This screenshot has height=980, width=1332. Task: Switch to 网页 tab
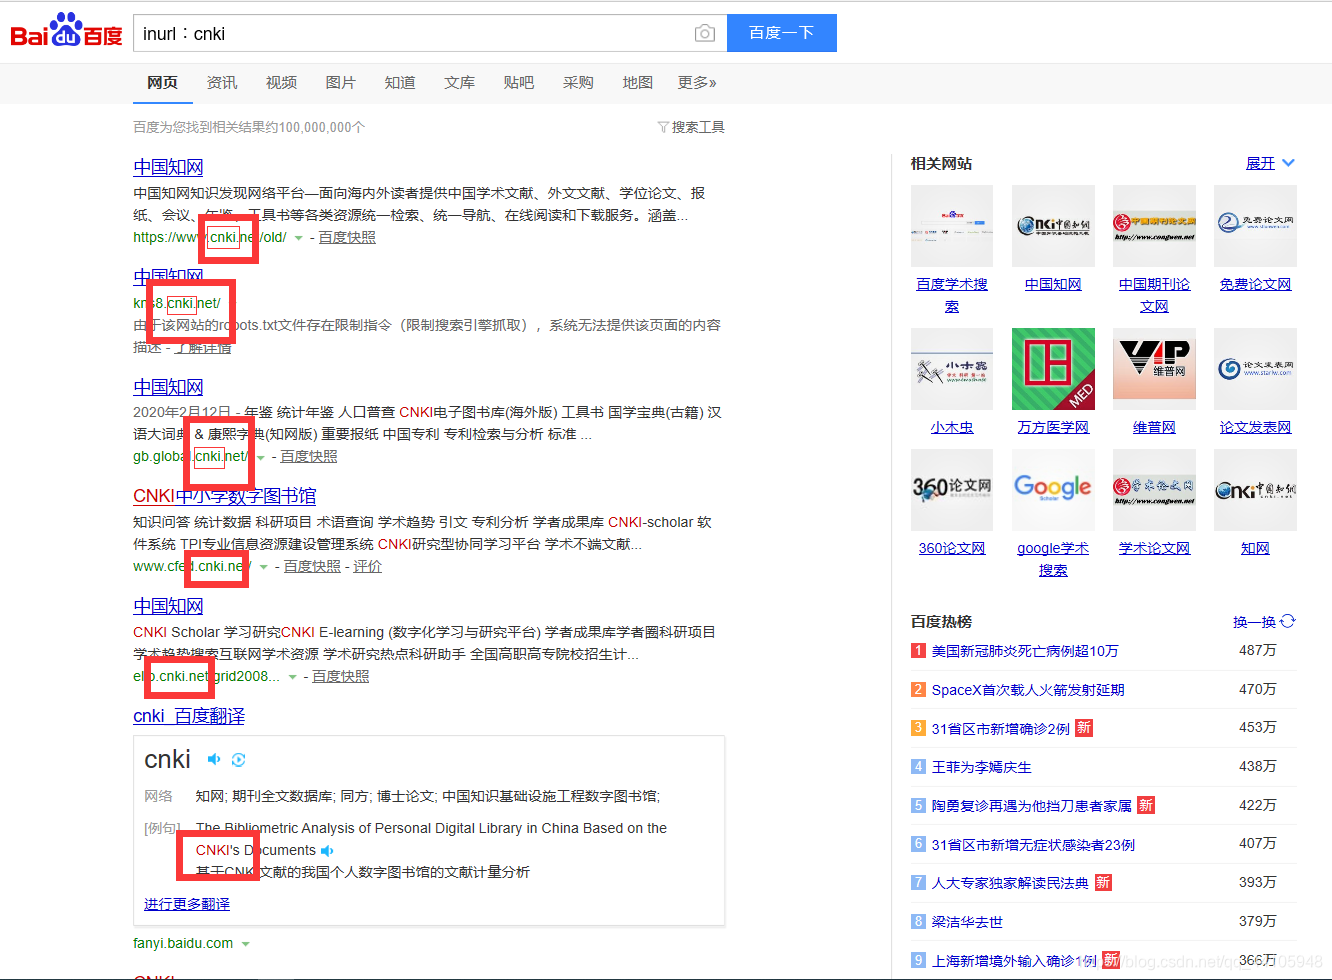[162, 82]
